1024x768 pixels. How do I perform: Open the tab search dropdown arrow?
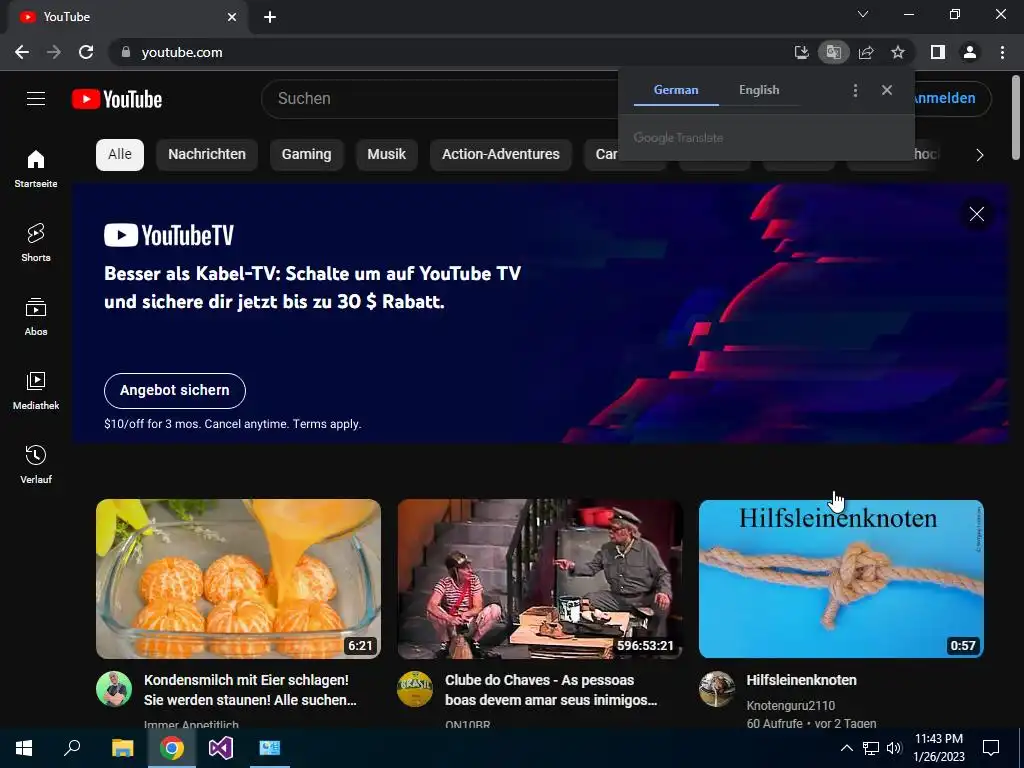(x=863, y=14)
